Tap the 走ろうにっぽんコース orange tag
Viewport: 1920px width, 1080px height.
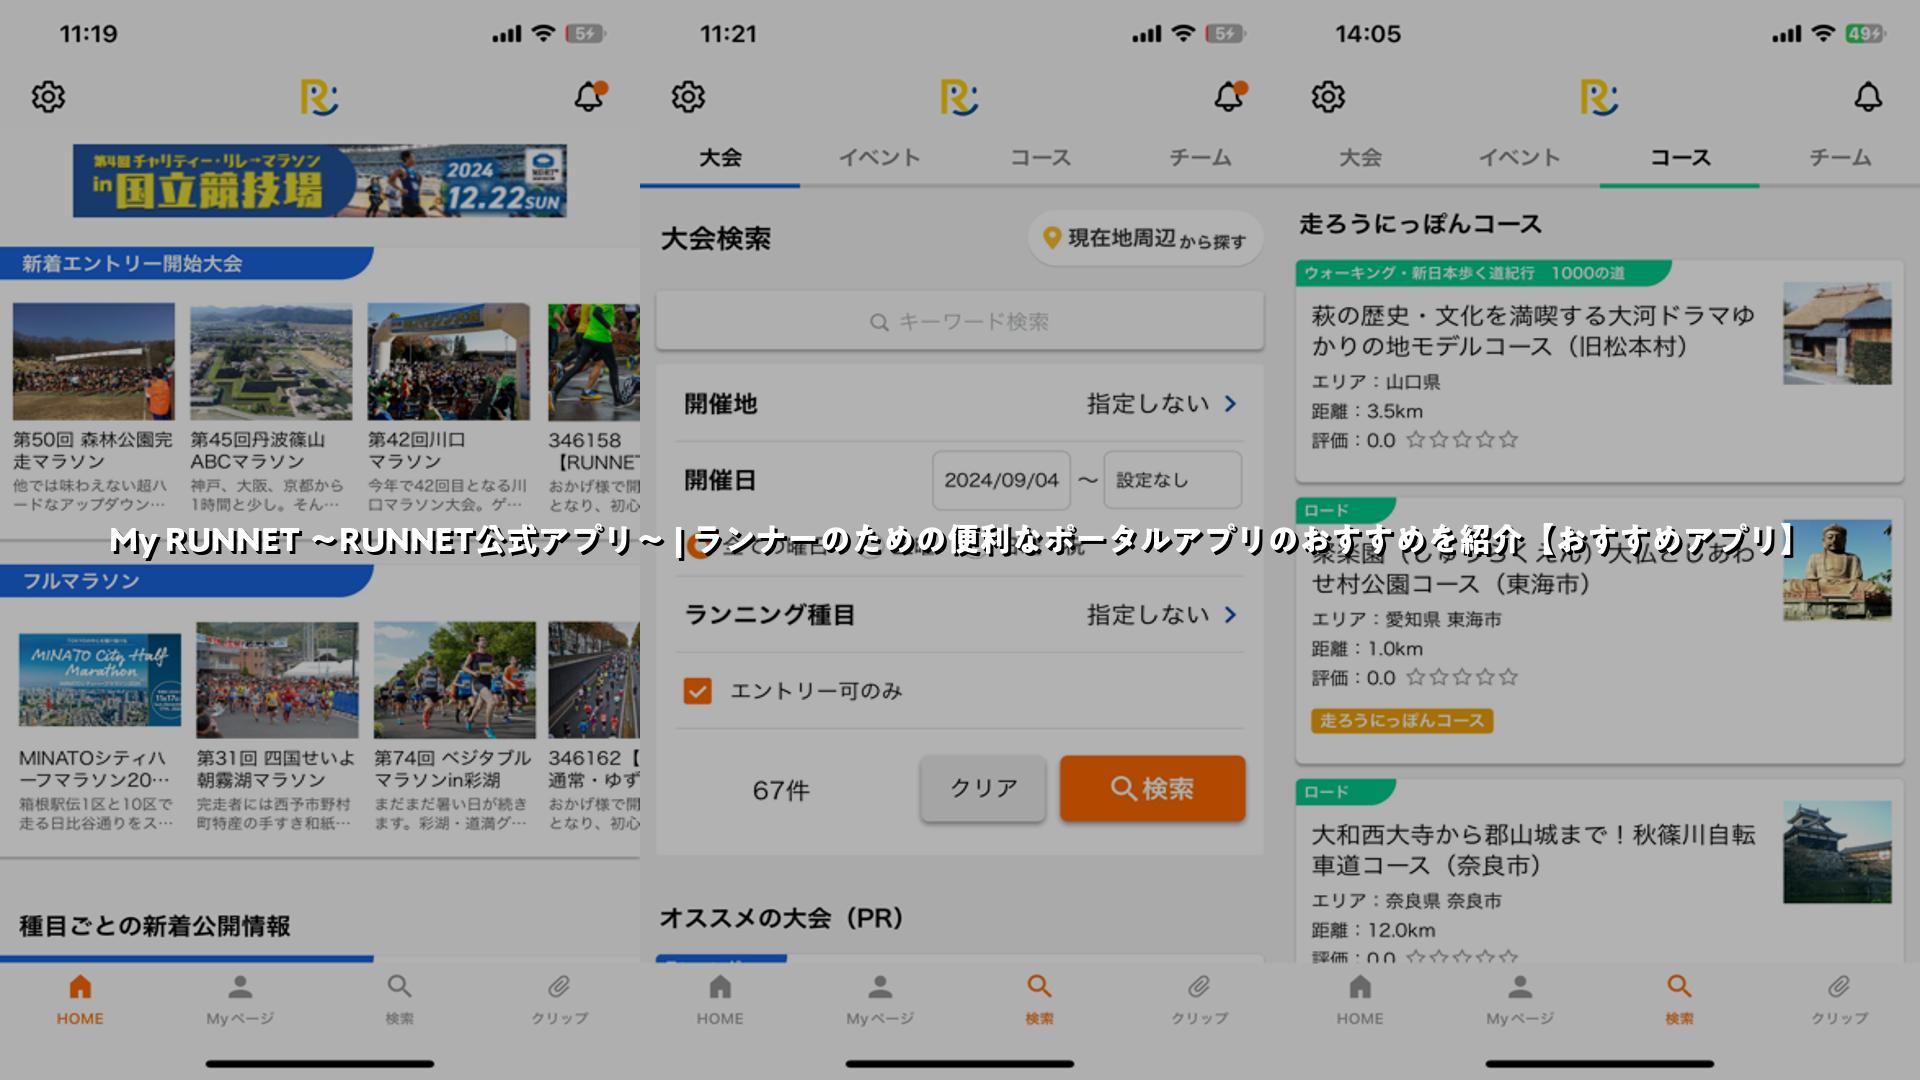tap(1402, 720)
